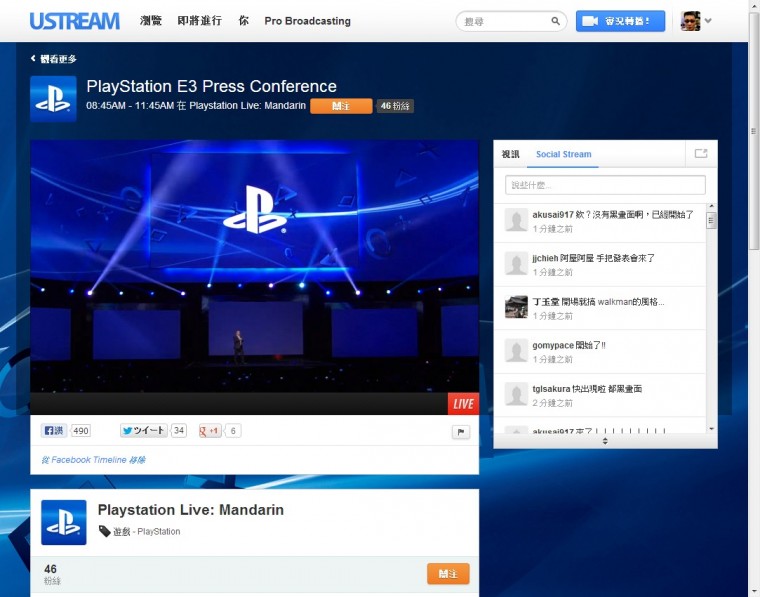The height and width of the screenshot is (597, 760).
Task: Open the user avatar profile picture
Action: pyautogui.click(x=690, y=21)
